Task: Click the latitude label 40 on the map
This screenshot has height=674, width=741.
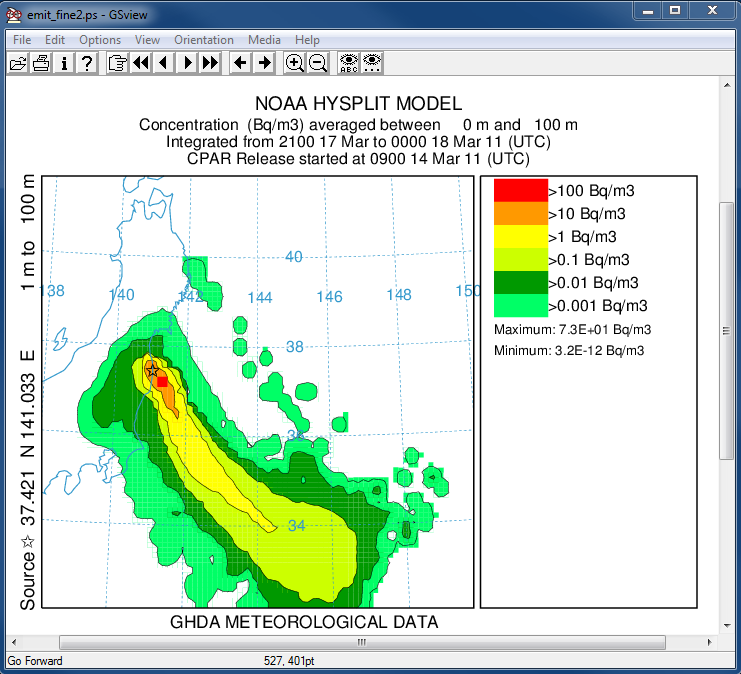Action: click(293, 257)
